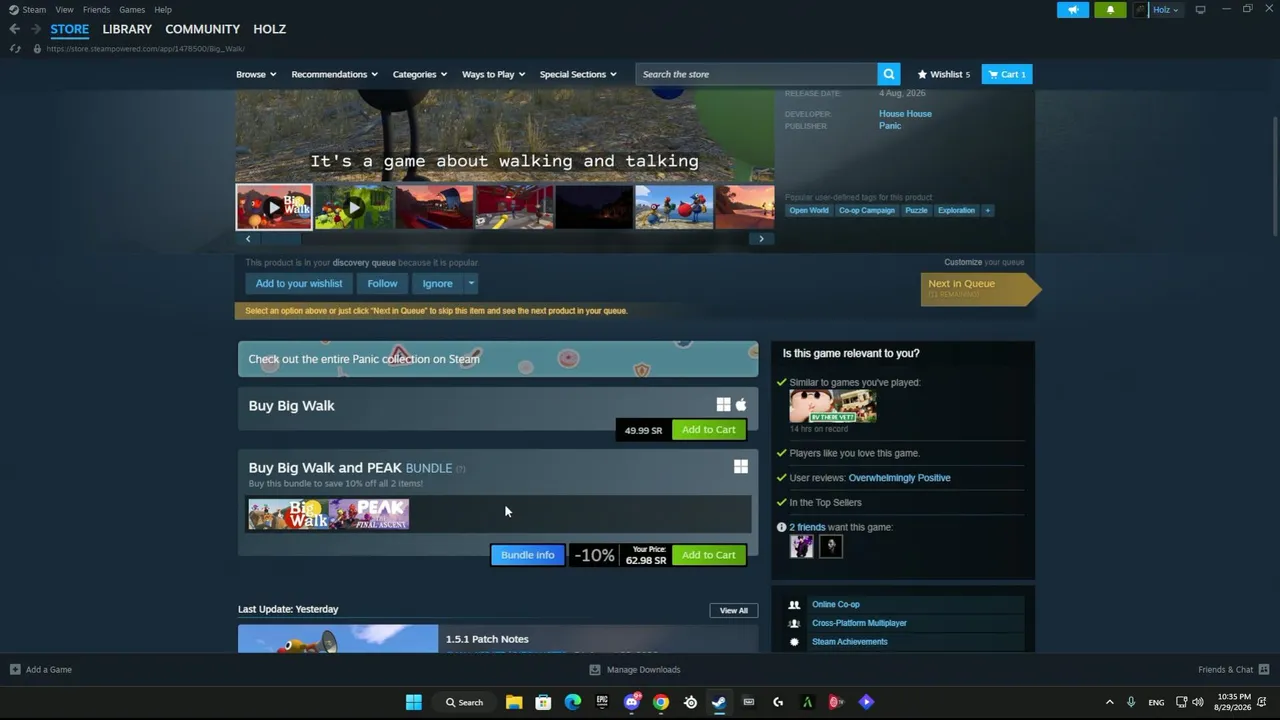This screenshot has width=1280, height=720.
Task: Add the Big Walk and PEAK bundle to cart
Action: coord(709,555)
